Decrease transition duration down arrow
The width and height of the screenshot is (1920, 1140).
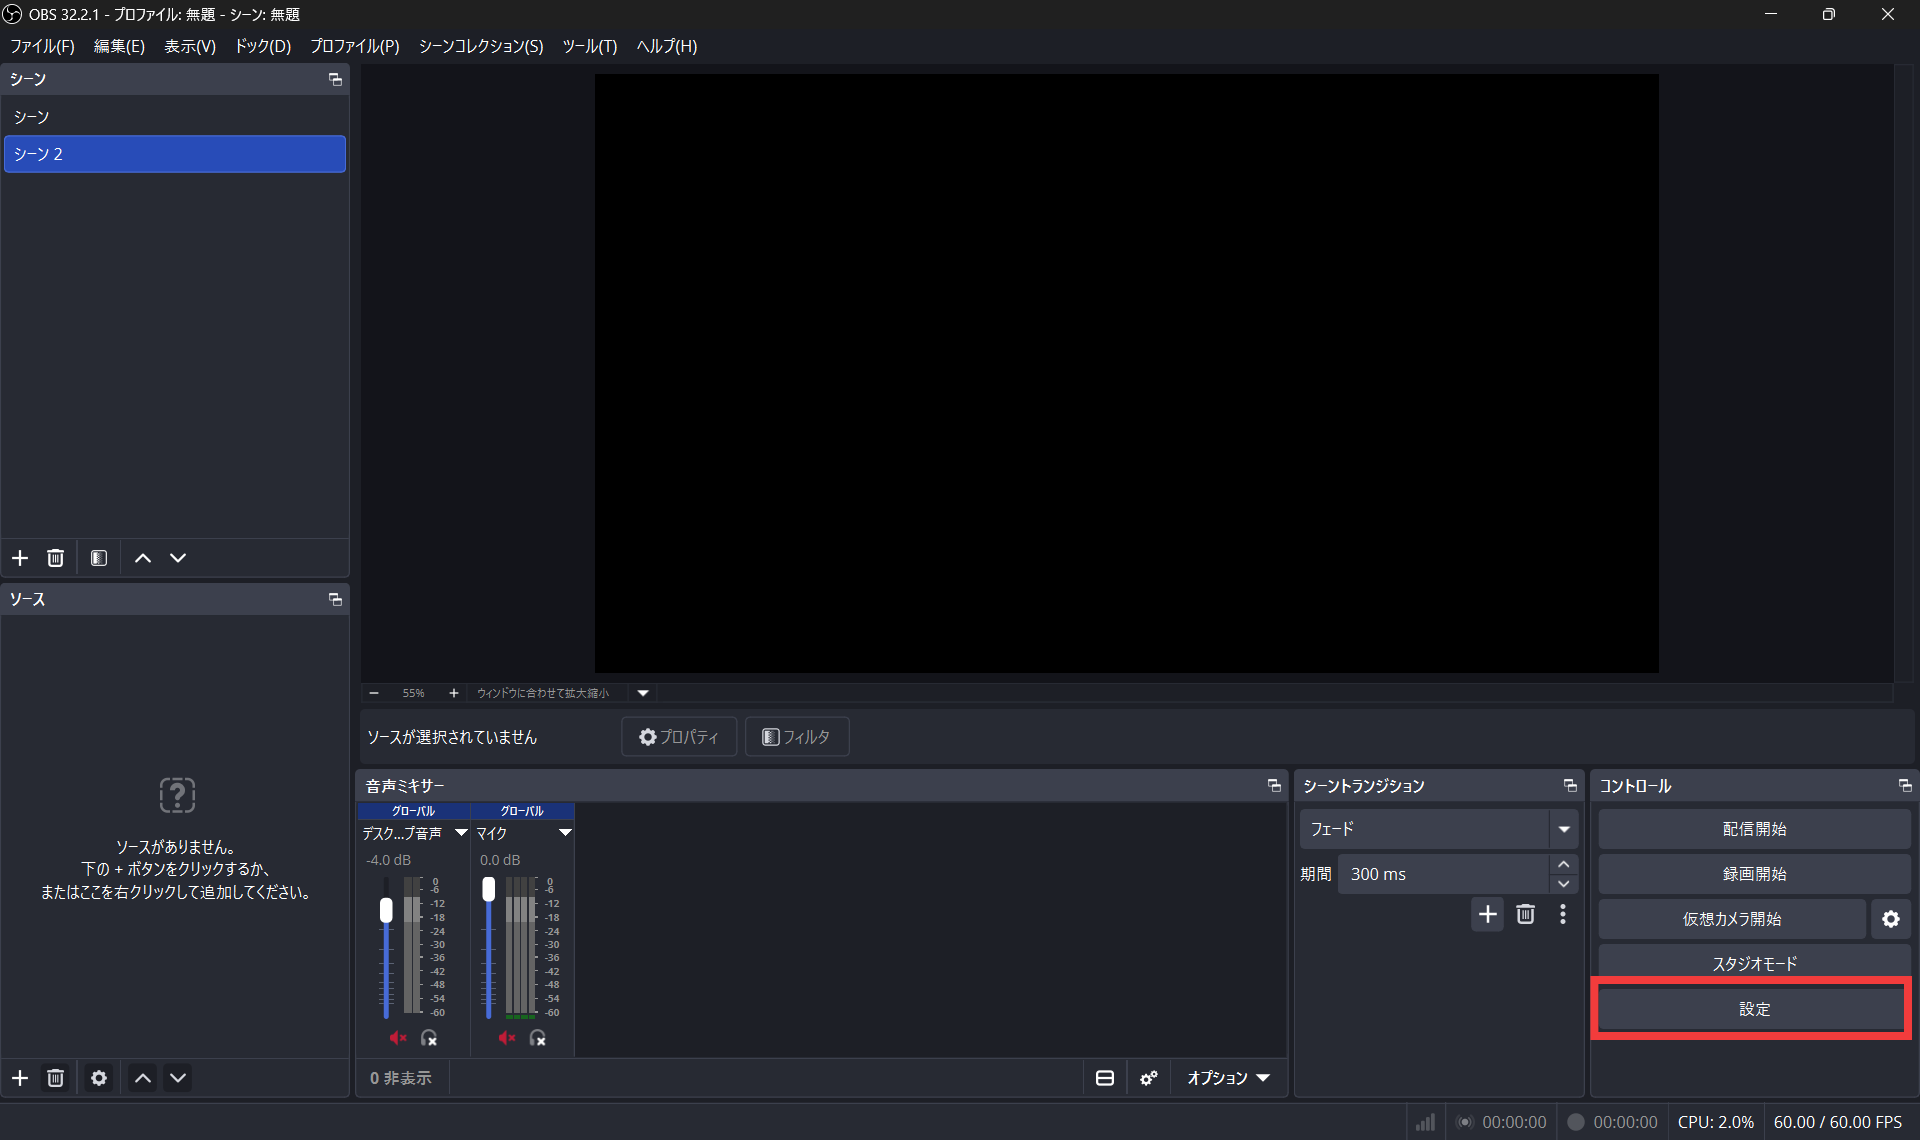(1564, 884)
